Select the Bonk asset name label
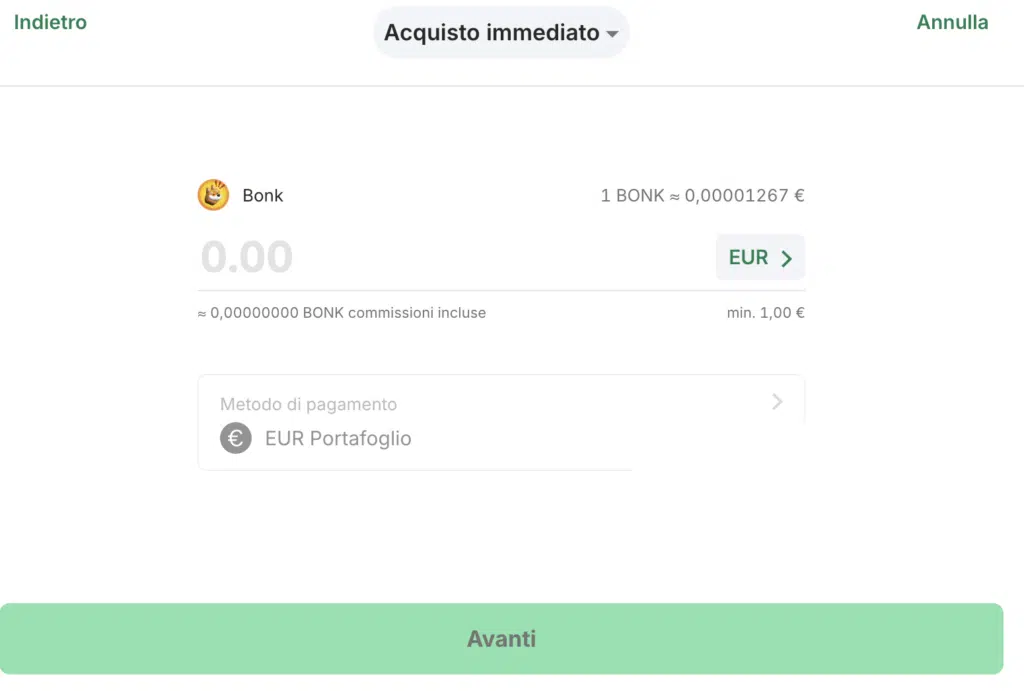1024x691 pixels. [x=263, y=195]
